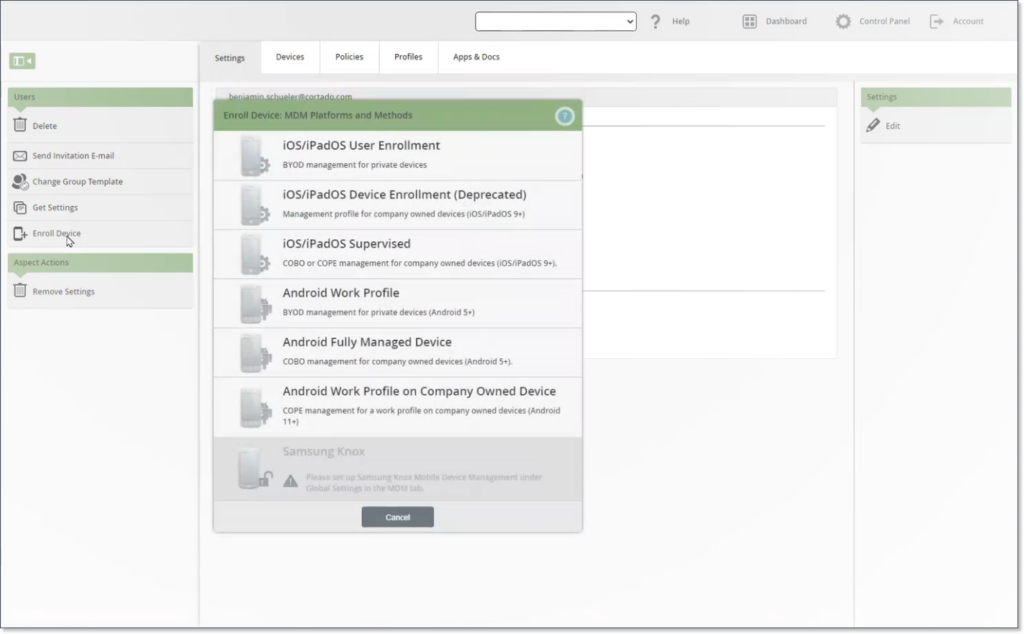Click the Samsung Knox title
Screen dimensions: 1024x634
[x=324, y=451]
